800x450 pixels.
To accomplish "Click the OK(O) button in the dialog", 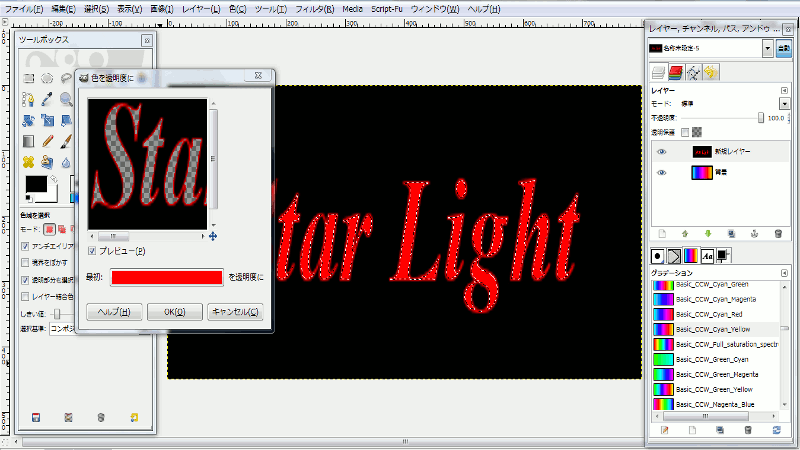I will coord(174,312).
